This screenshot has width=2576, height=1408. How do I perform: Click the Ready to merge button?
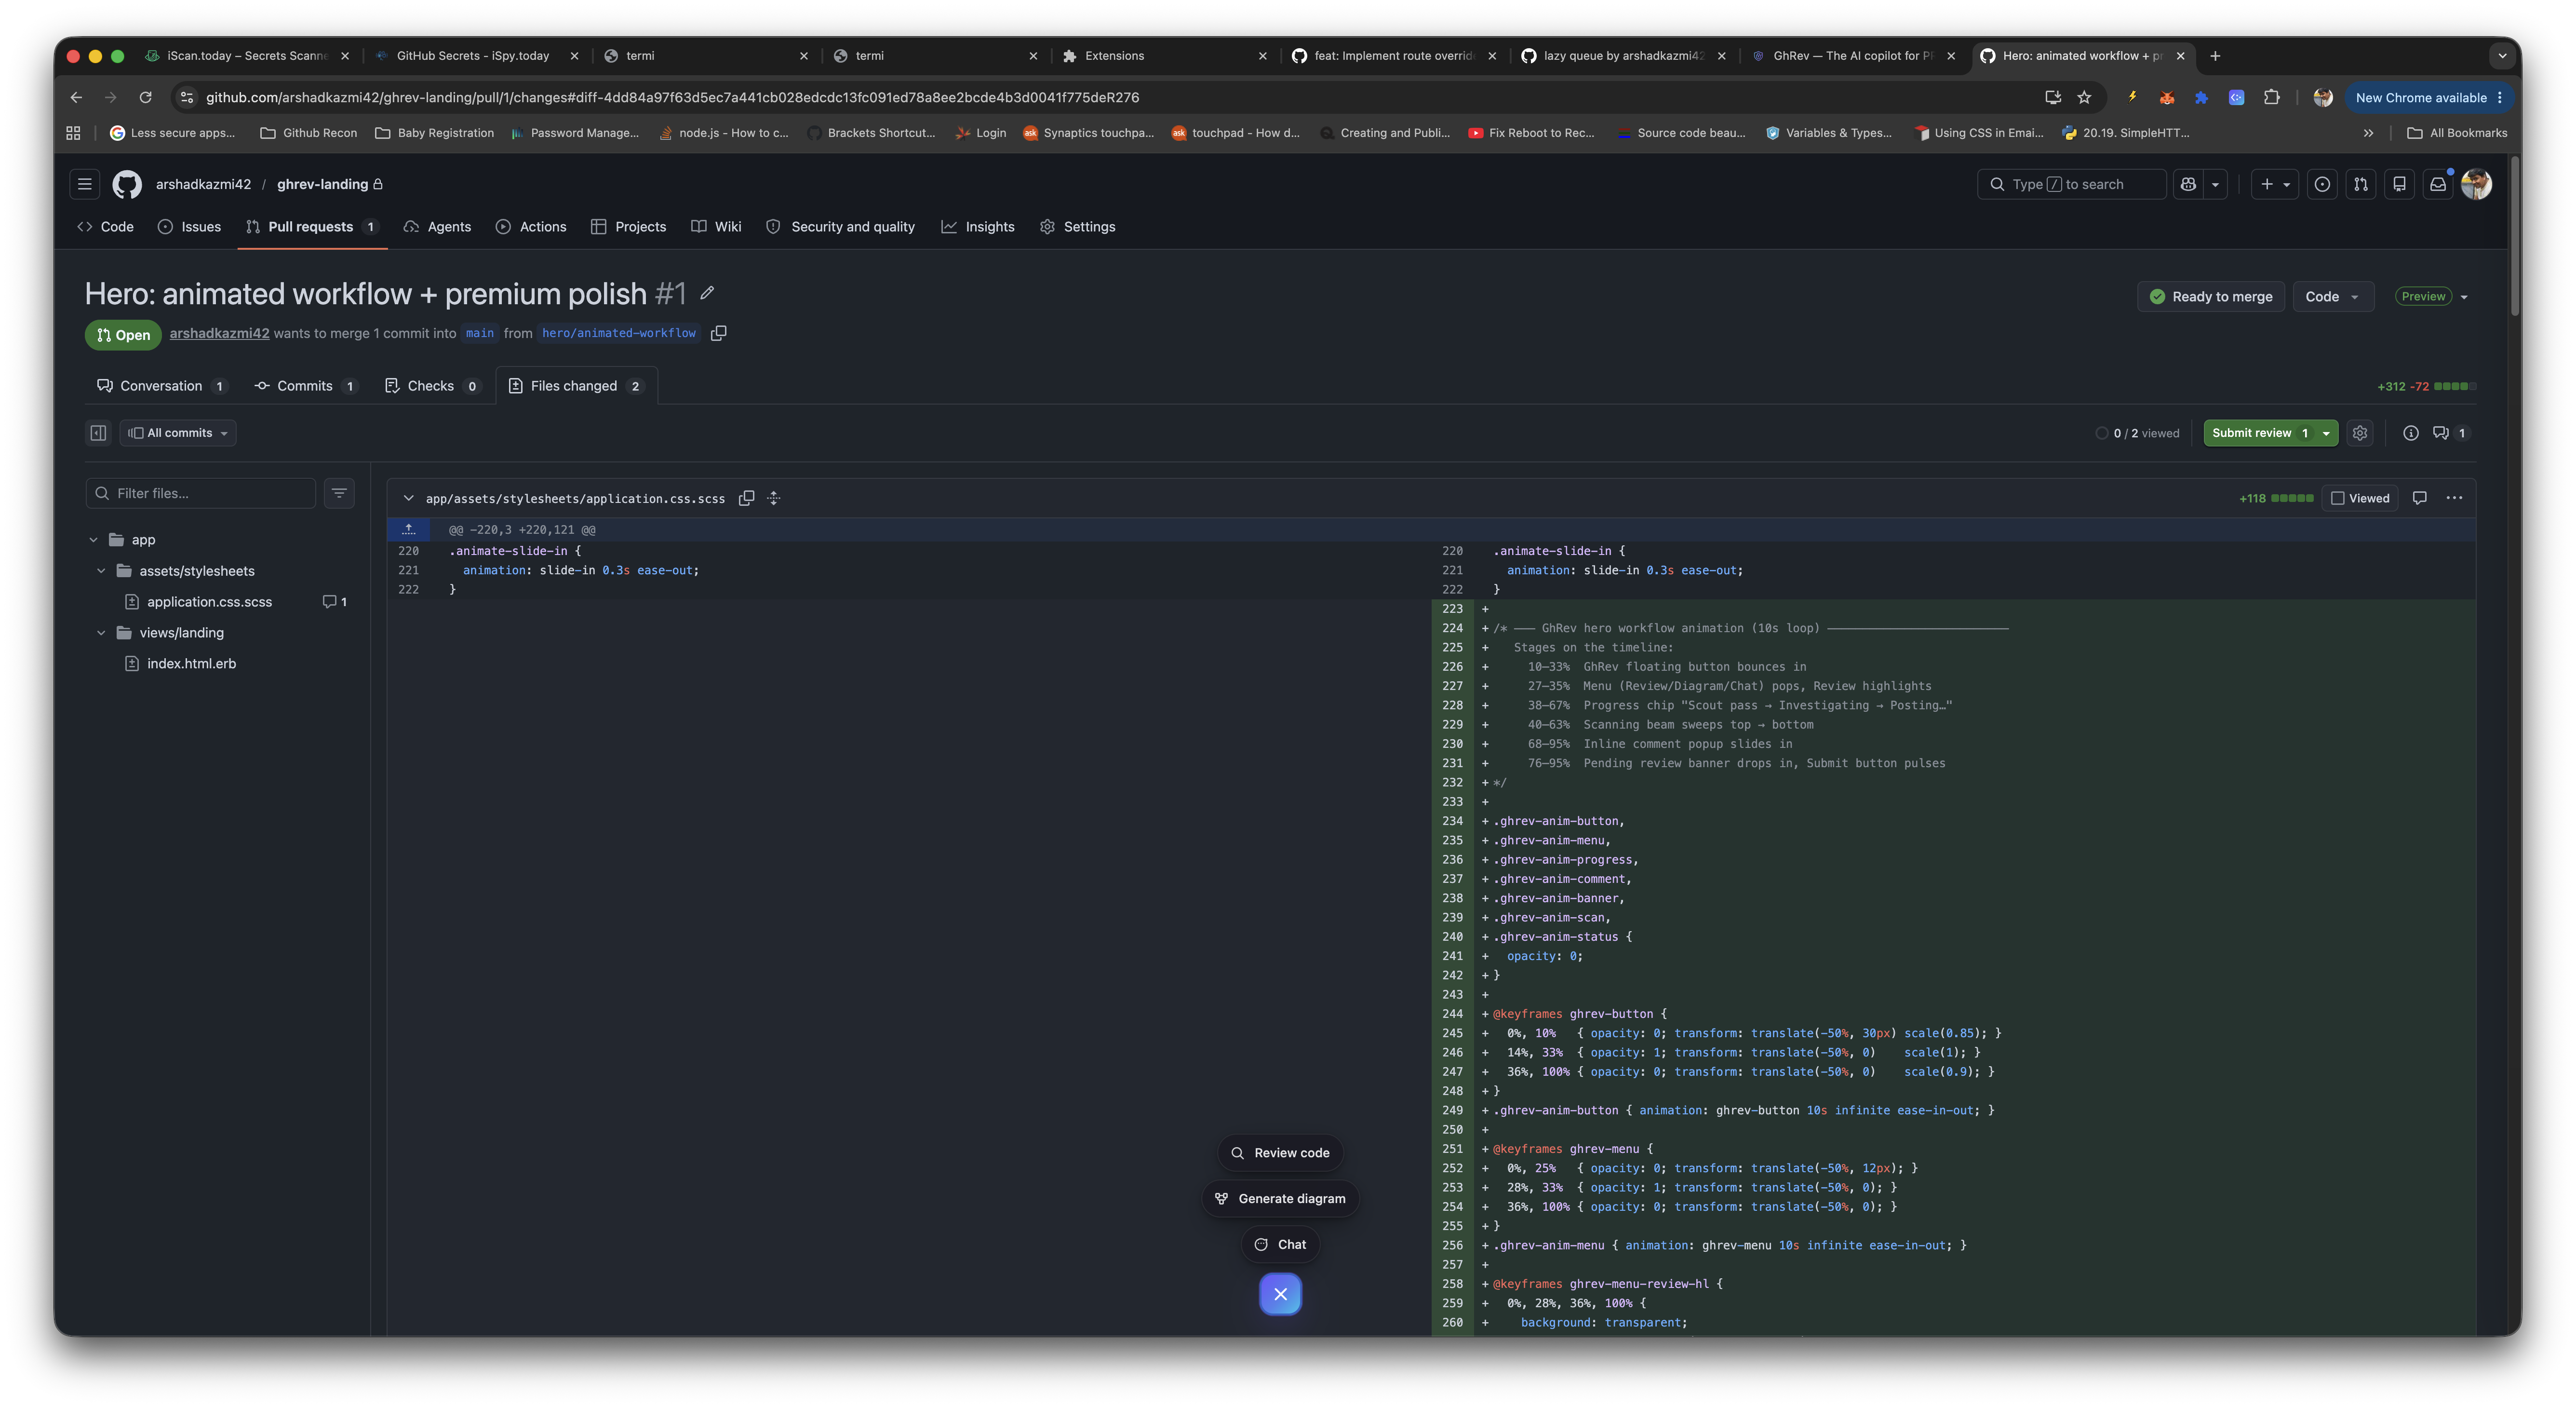tap(2211, 296)
